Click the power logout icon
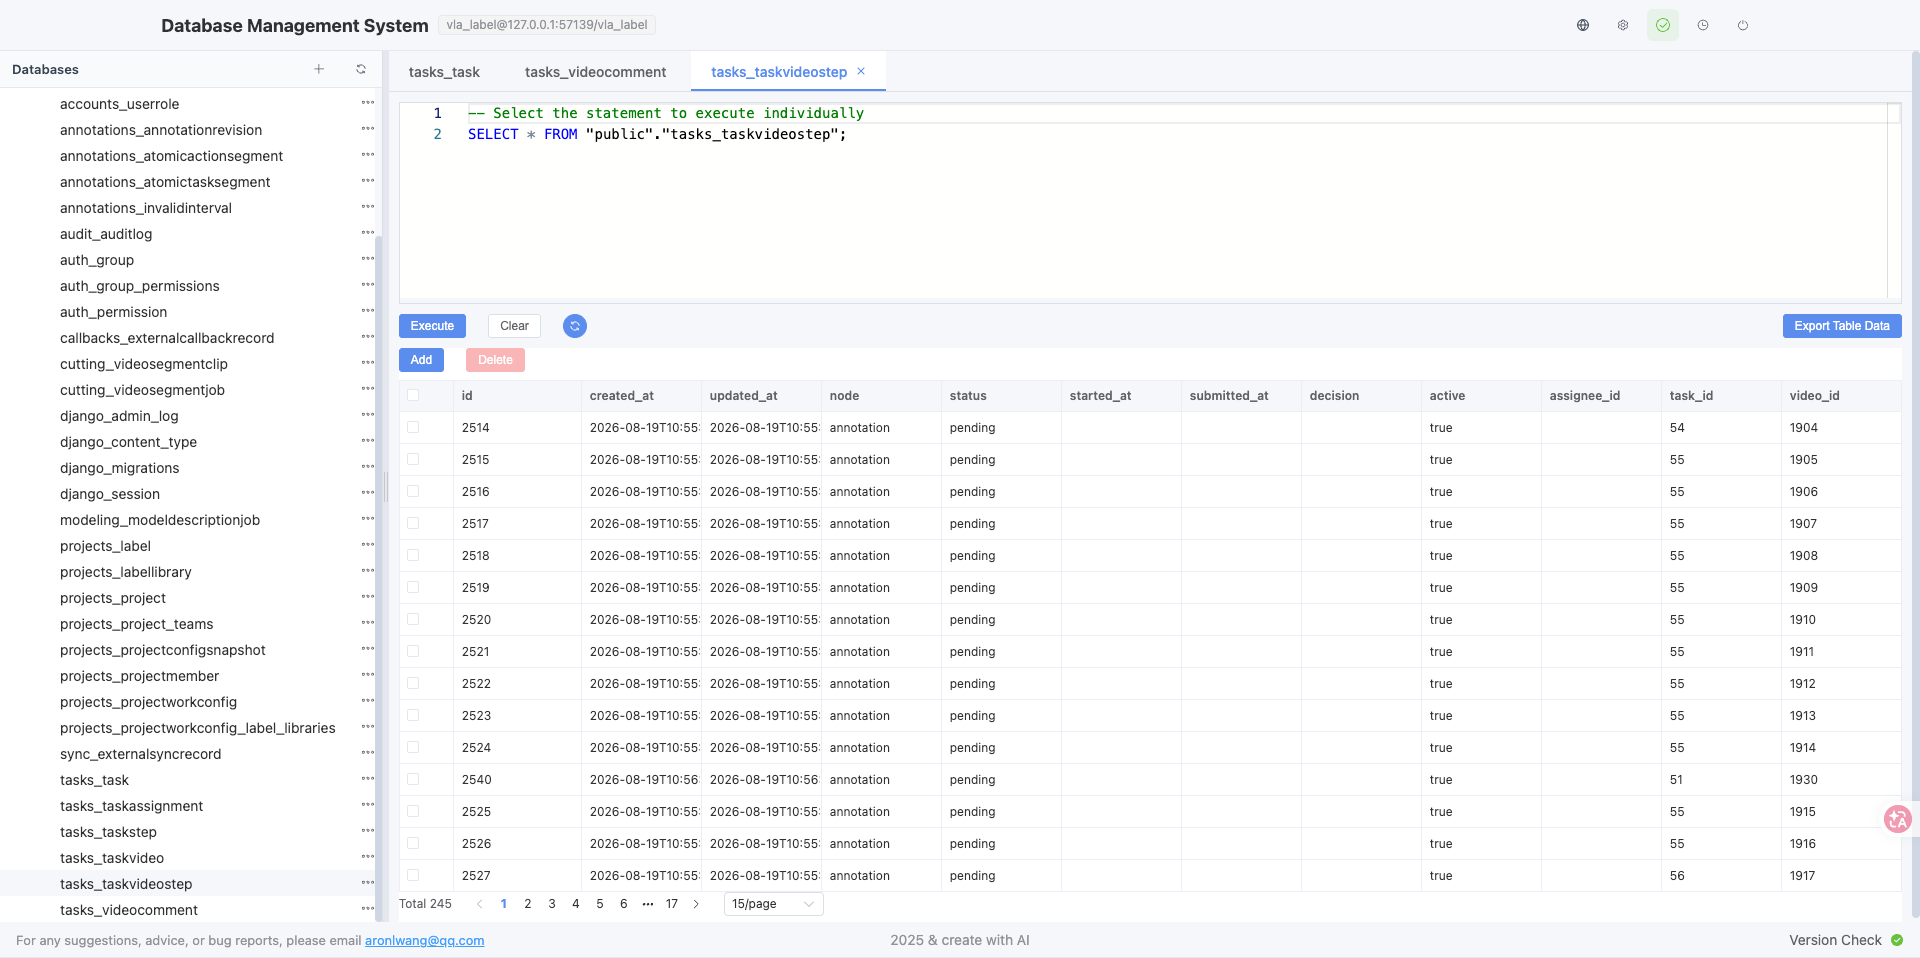 click(1743, 25)
